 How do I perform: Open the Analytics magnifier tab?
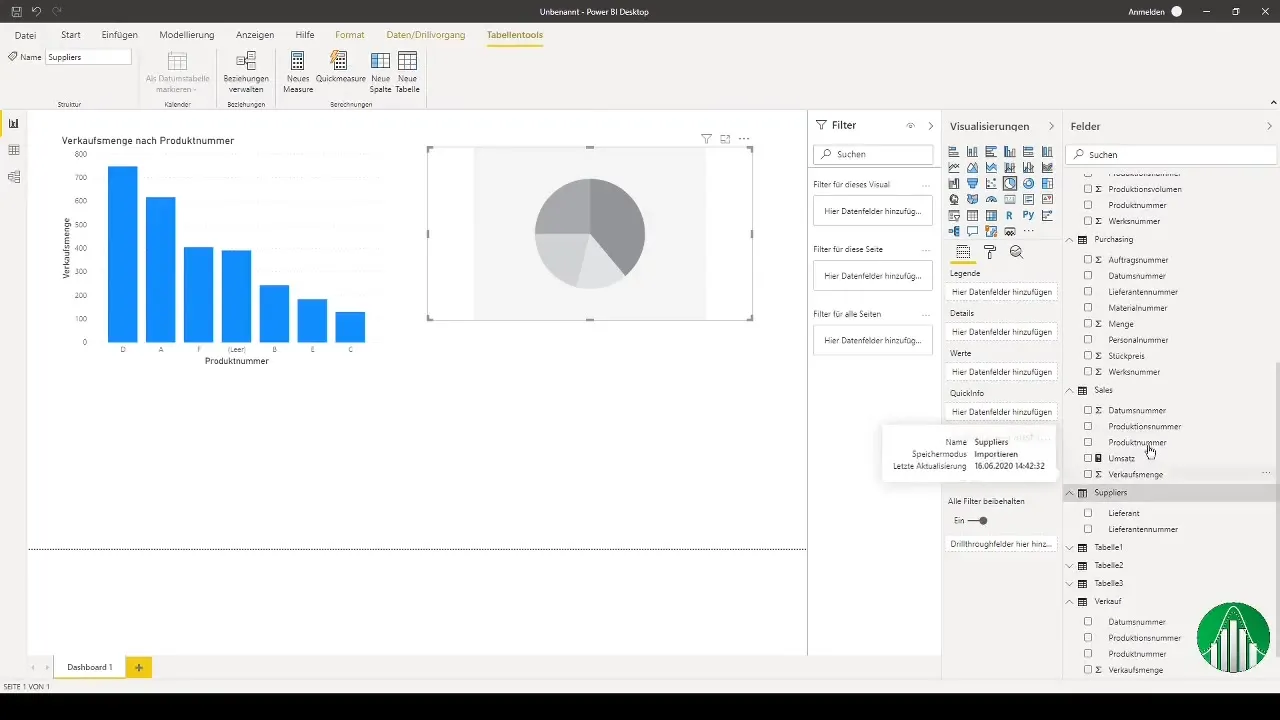click(x=1016, y=252)
